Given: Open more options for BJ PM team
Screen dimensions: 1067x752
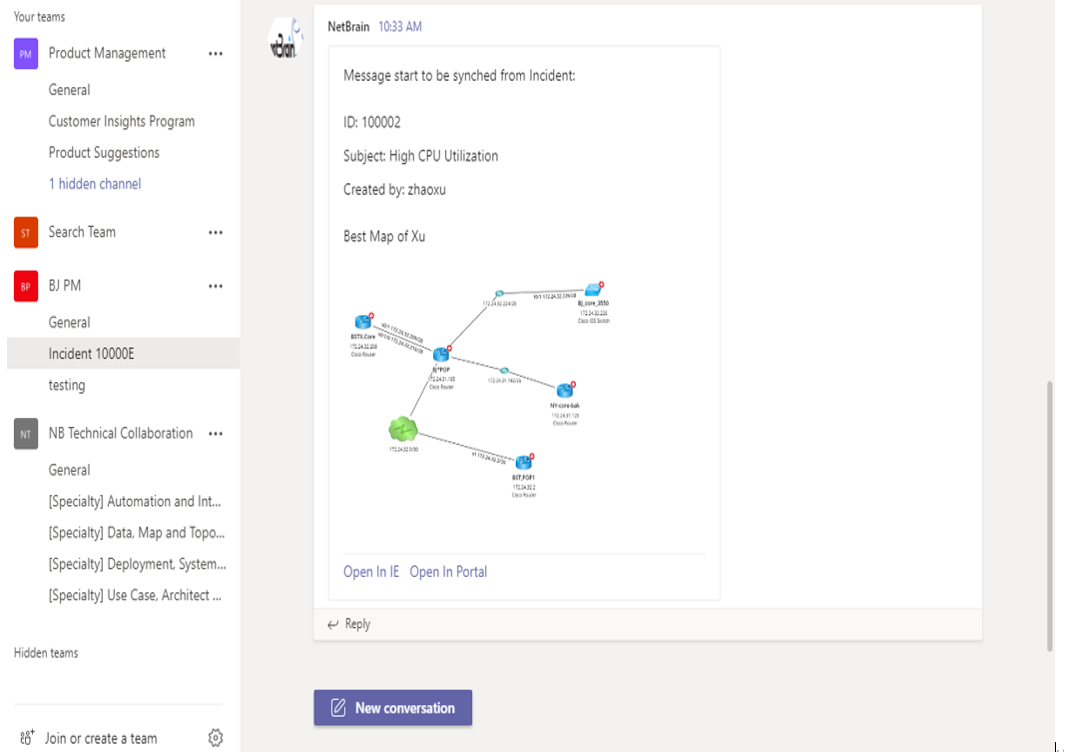Looking at the screenshot, I should point(215,286).
